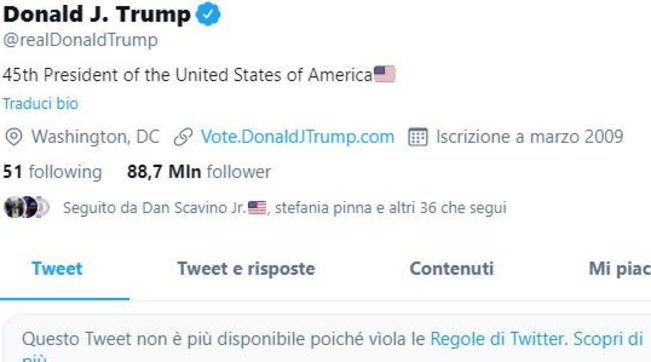Click the Donald J. Trump profile name
The image size is (651, 362).
coord(97,14)
